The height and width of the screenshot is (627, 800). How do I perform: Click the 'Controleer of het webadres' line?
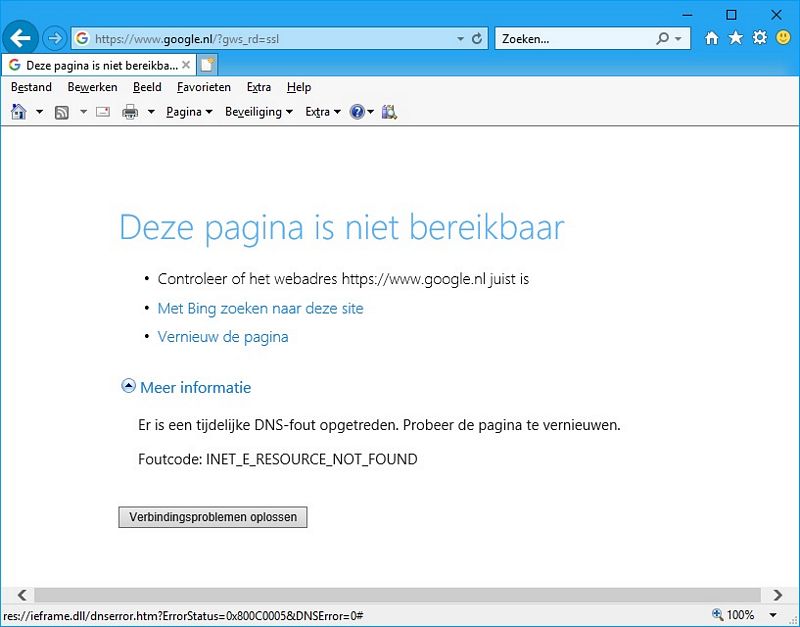[343, 279]
